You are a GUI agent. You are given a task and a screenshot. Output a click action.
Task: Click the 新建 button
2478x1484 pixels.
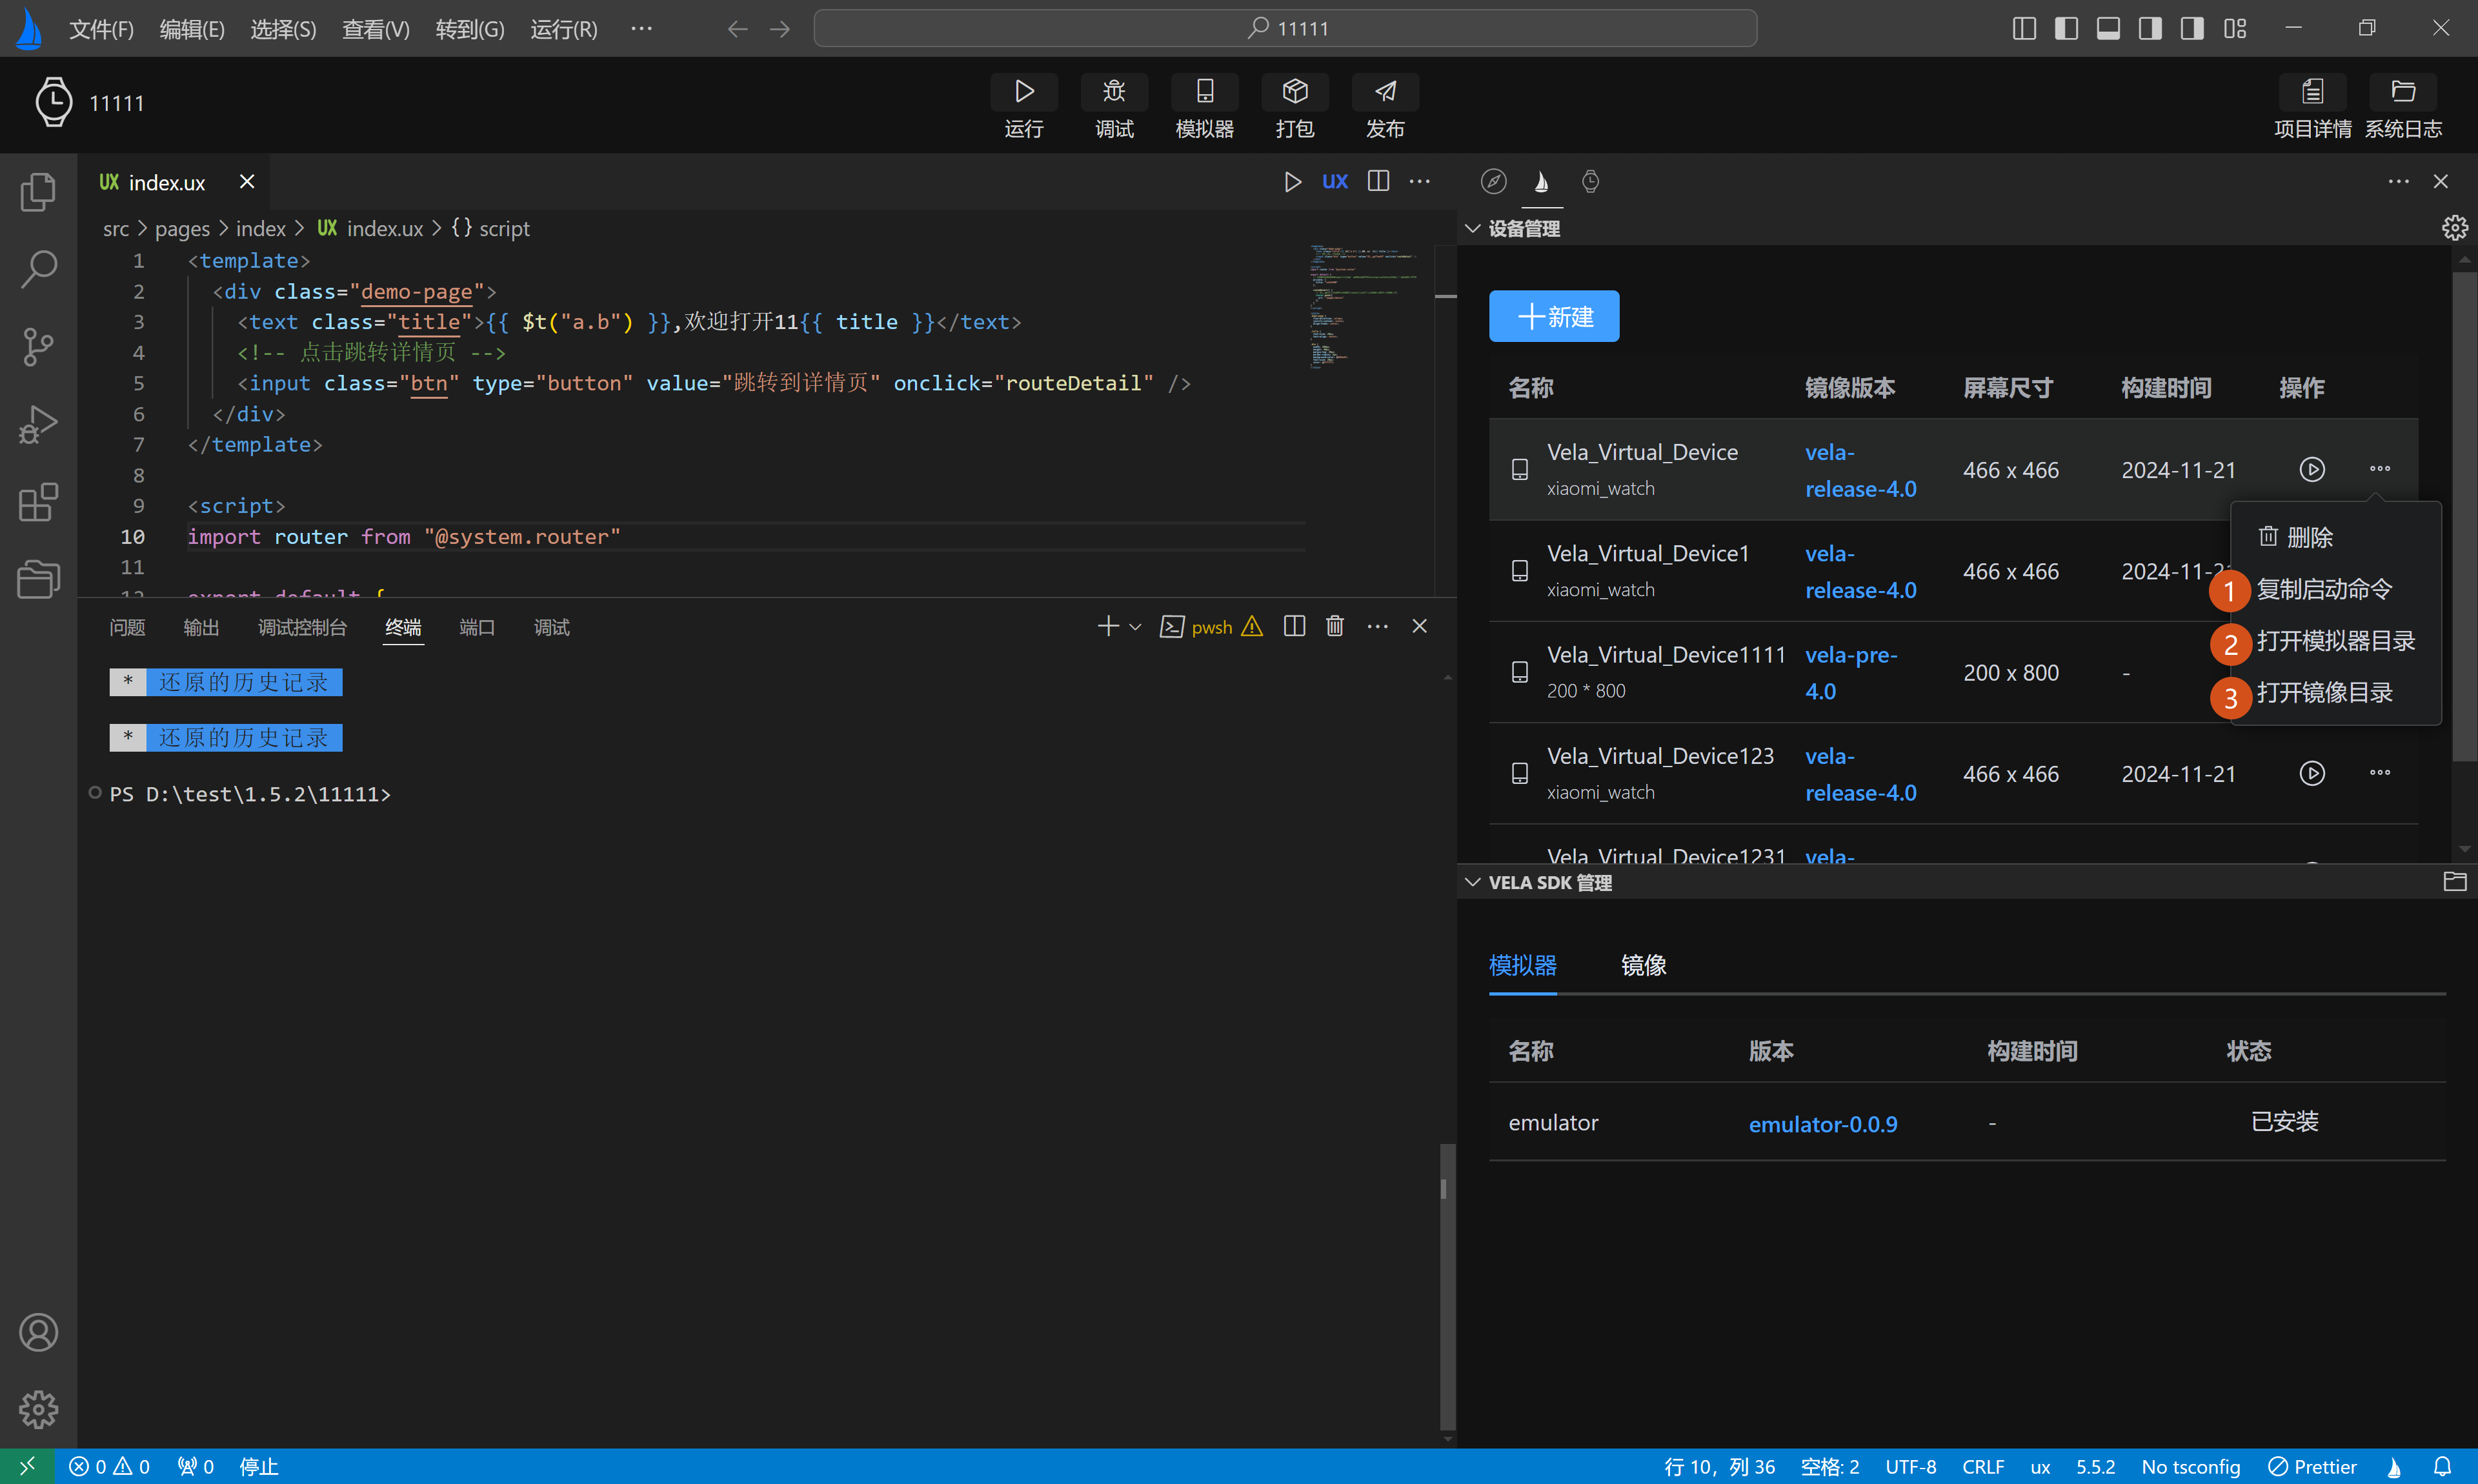pyautogui.click(x=1553, y=317)
